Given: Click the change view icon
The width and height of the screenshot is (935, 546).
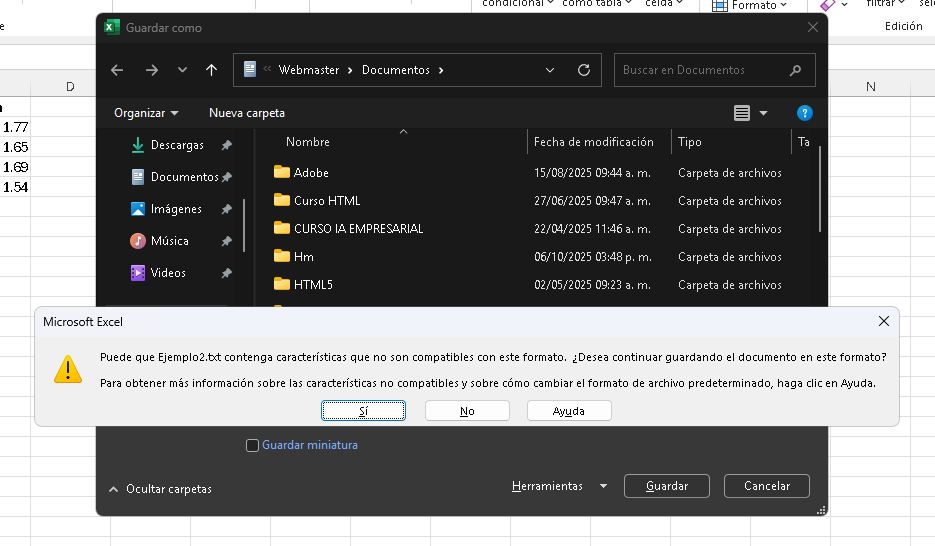Looking at the screenshot, I should (x=742, y=113).
